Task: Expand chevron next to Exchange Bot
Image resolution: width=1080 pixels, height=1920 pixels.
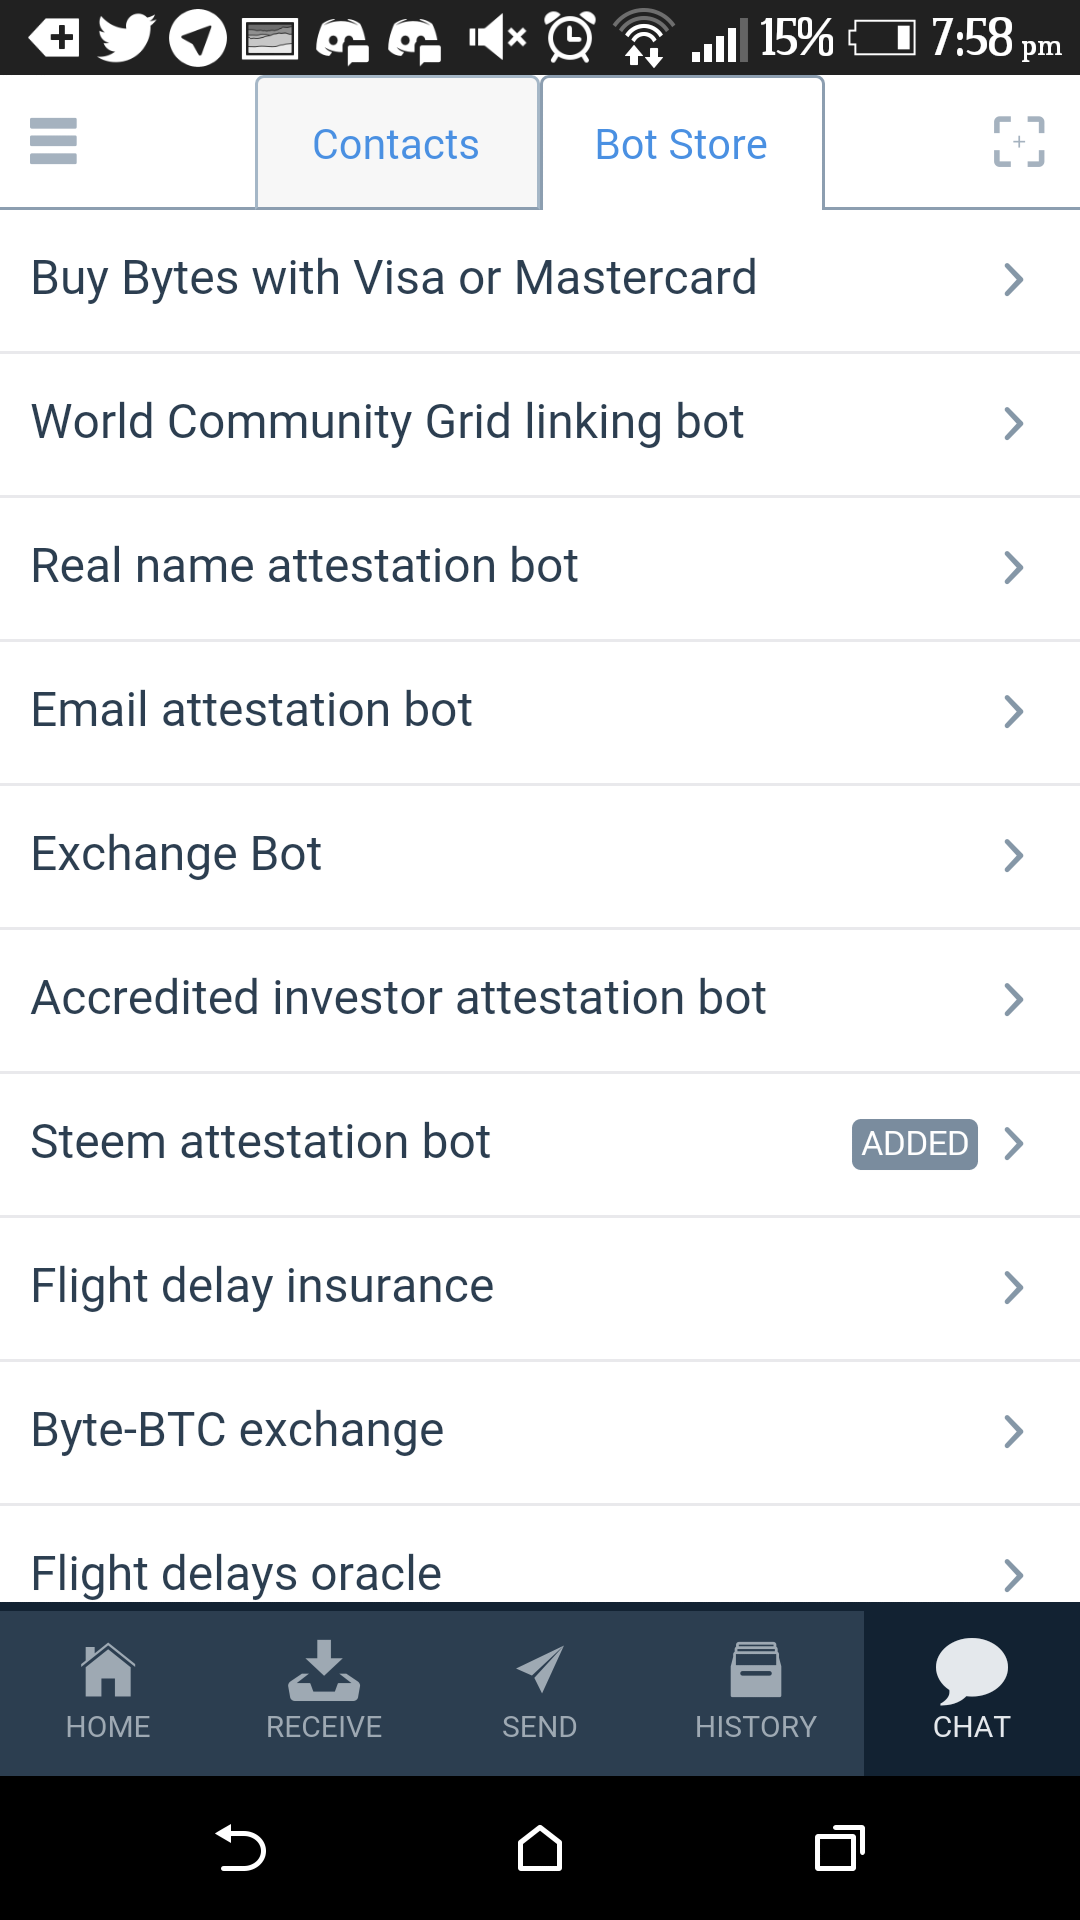Action: coord(1013,856)
